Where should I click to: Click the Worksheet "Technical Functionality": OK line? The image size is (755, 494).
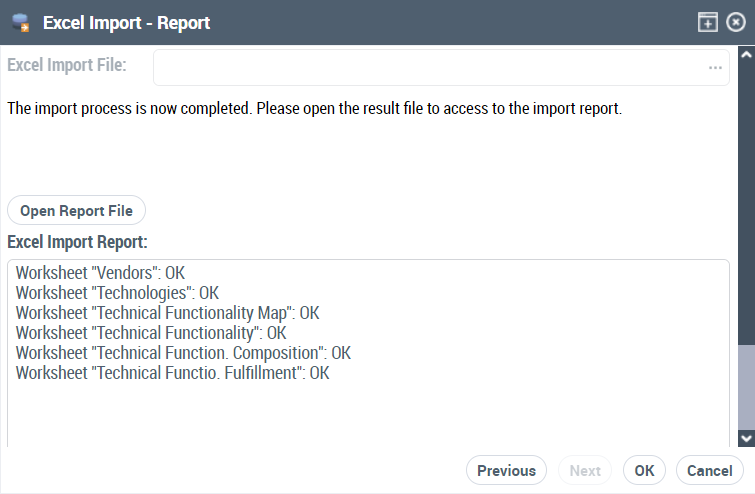point(151,333)
